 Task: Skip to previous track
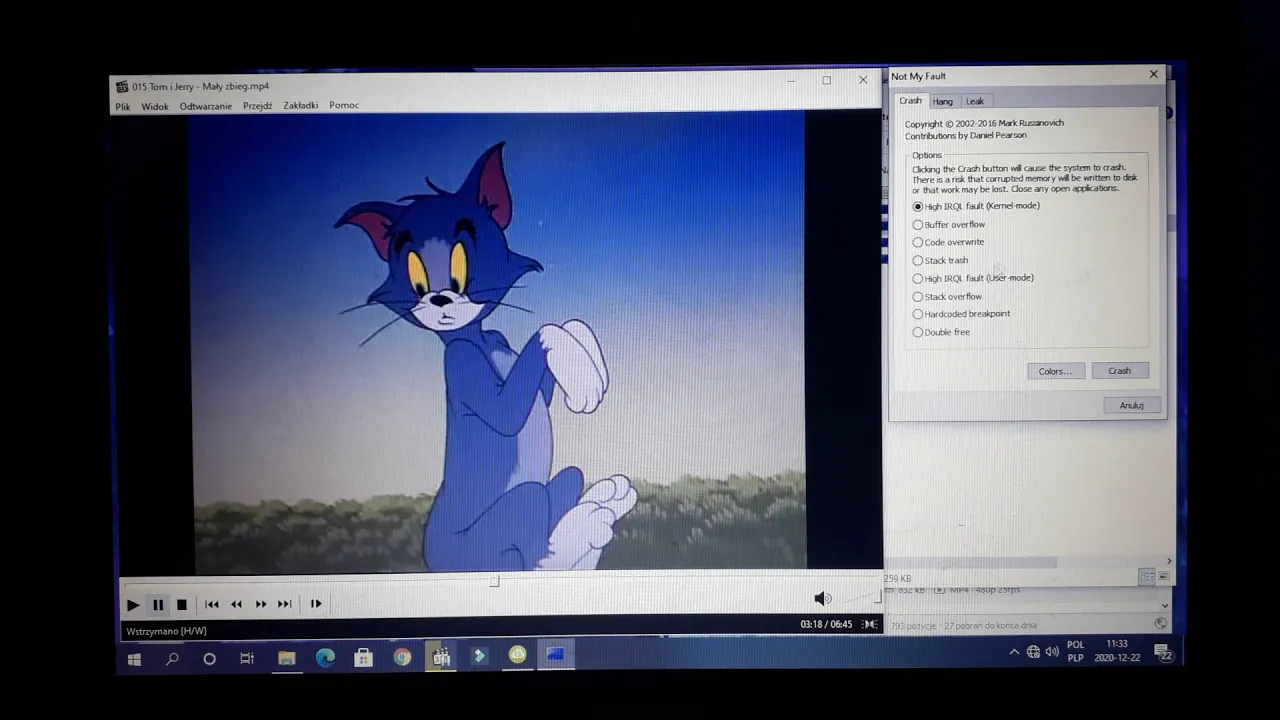pos(212,604)
